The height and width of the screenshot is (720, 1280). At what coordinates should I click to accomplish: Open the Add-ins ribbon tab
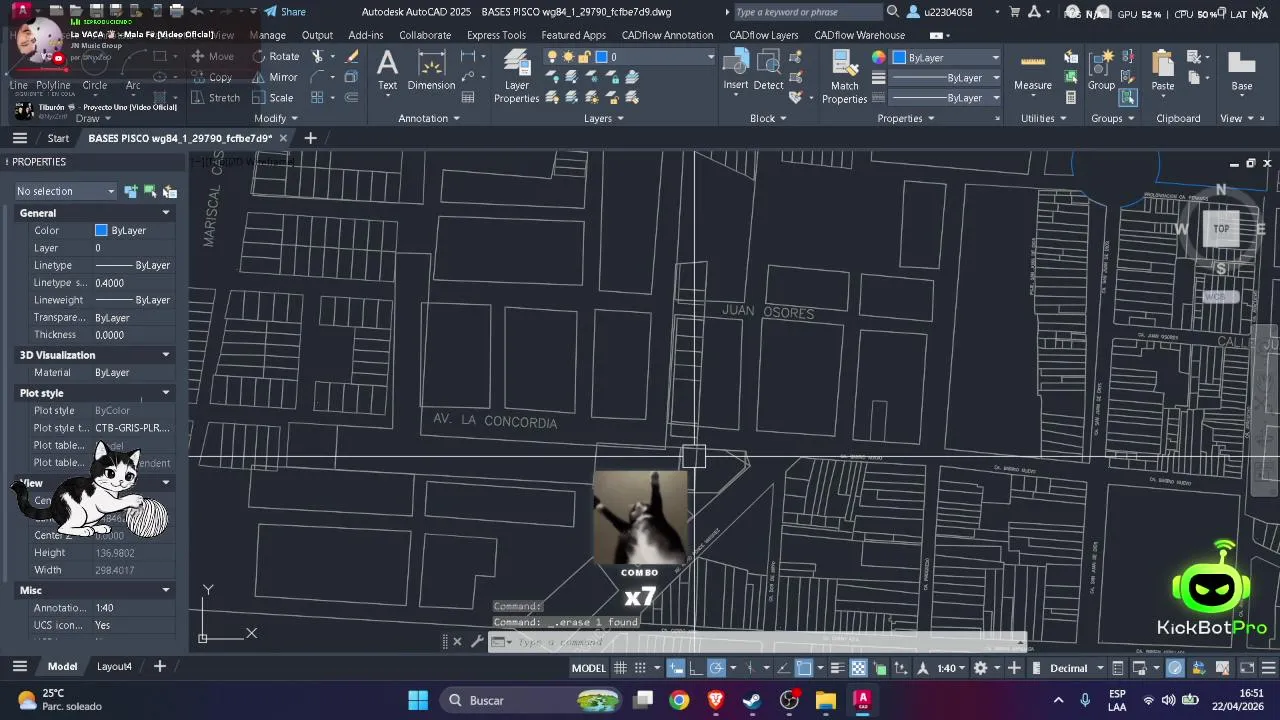click(366, 35)
